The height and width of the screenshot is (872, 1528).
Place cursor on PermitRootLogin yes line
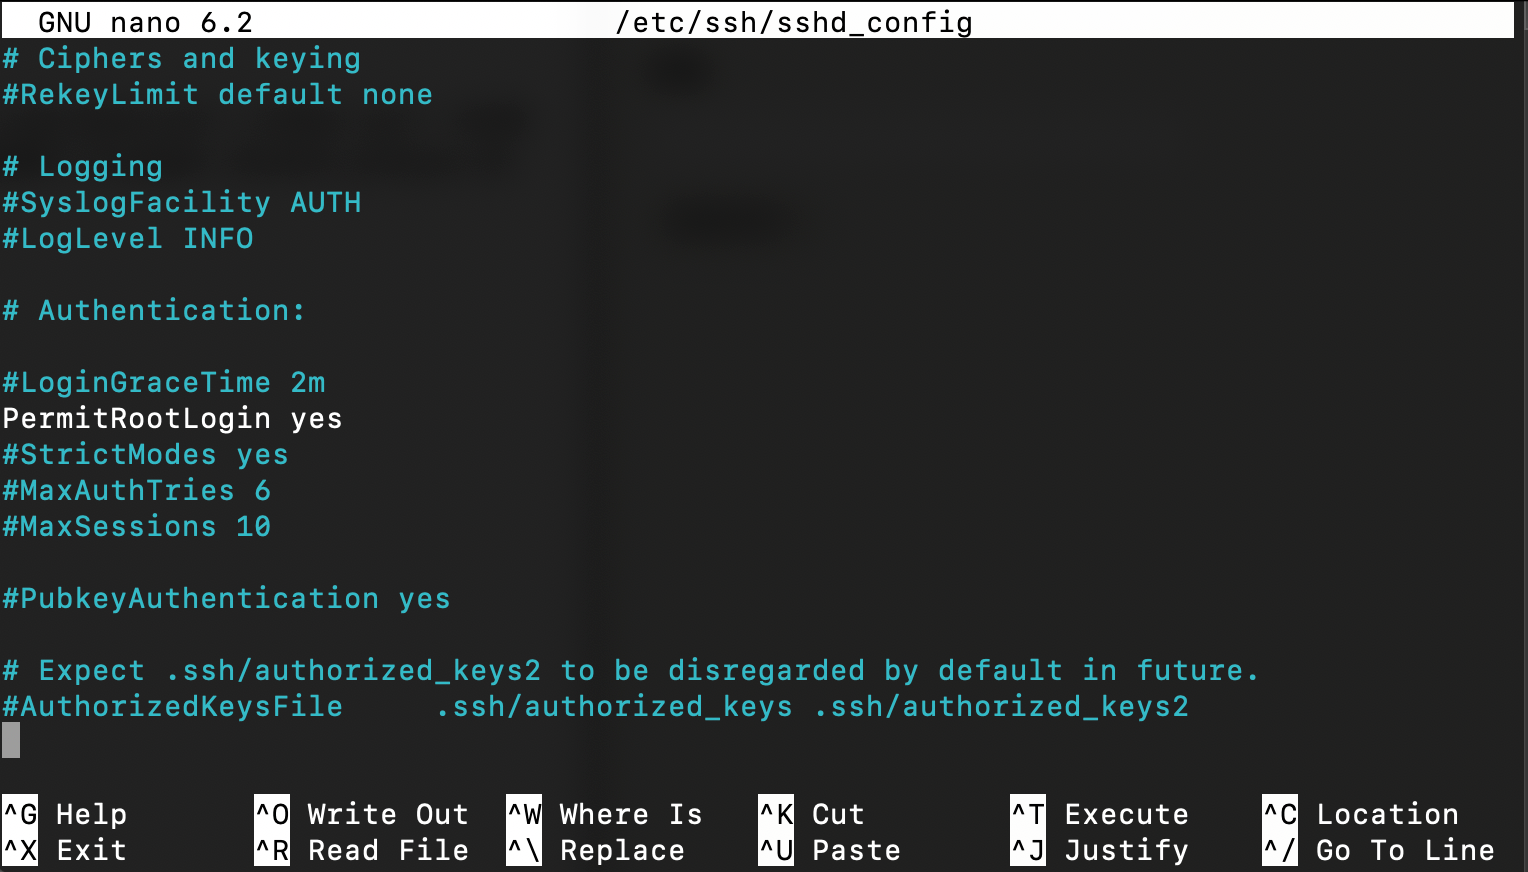click(x=172, y=418)
